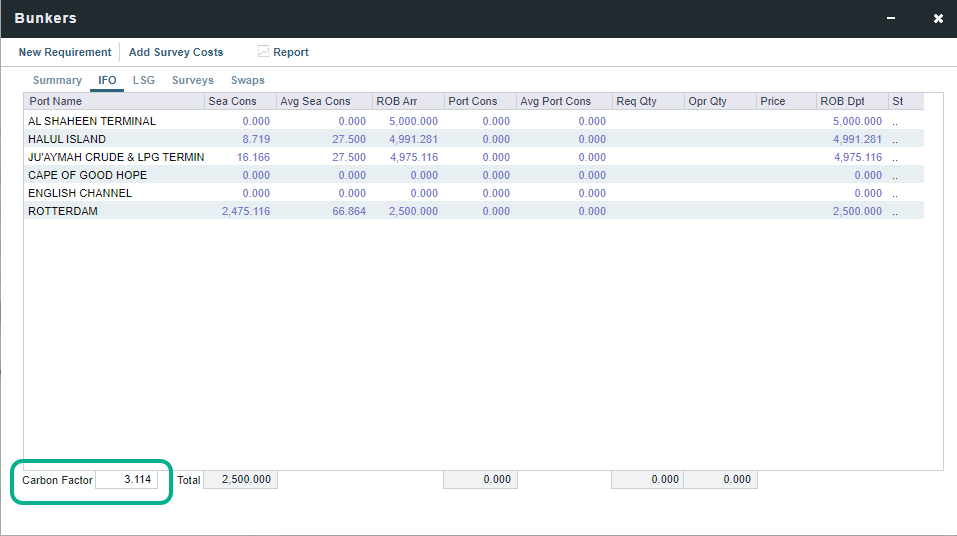Open status ellipsis for AL SHAHEEN TERMINAL row
Image resolution: width=957 pixels, height=536 pixels.
(x=895, y=121)
